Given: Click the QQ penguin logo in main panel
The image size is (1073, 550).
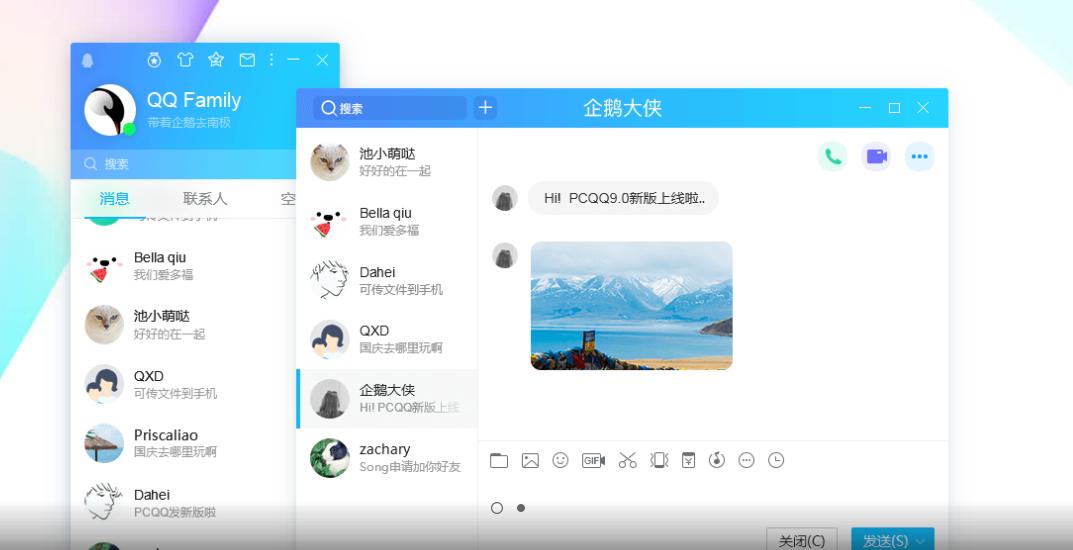Looking at the screenshot, I should point(87,60).
